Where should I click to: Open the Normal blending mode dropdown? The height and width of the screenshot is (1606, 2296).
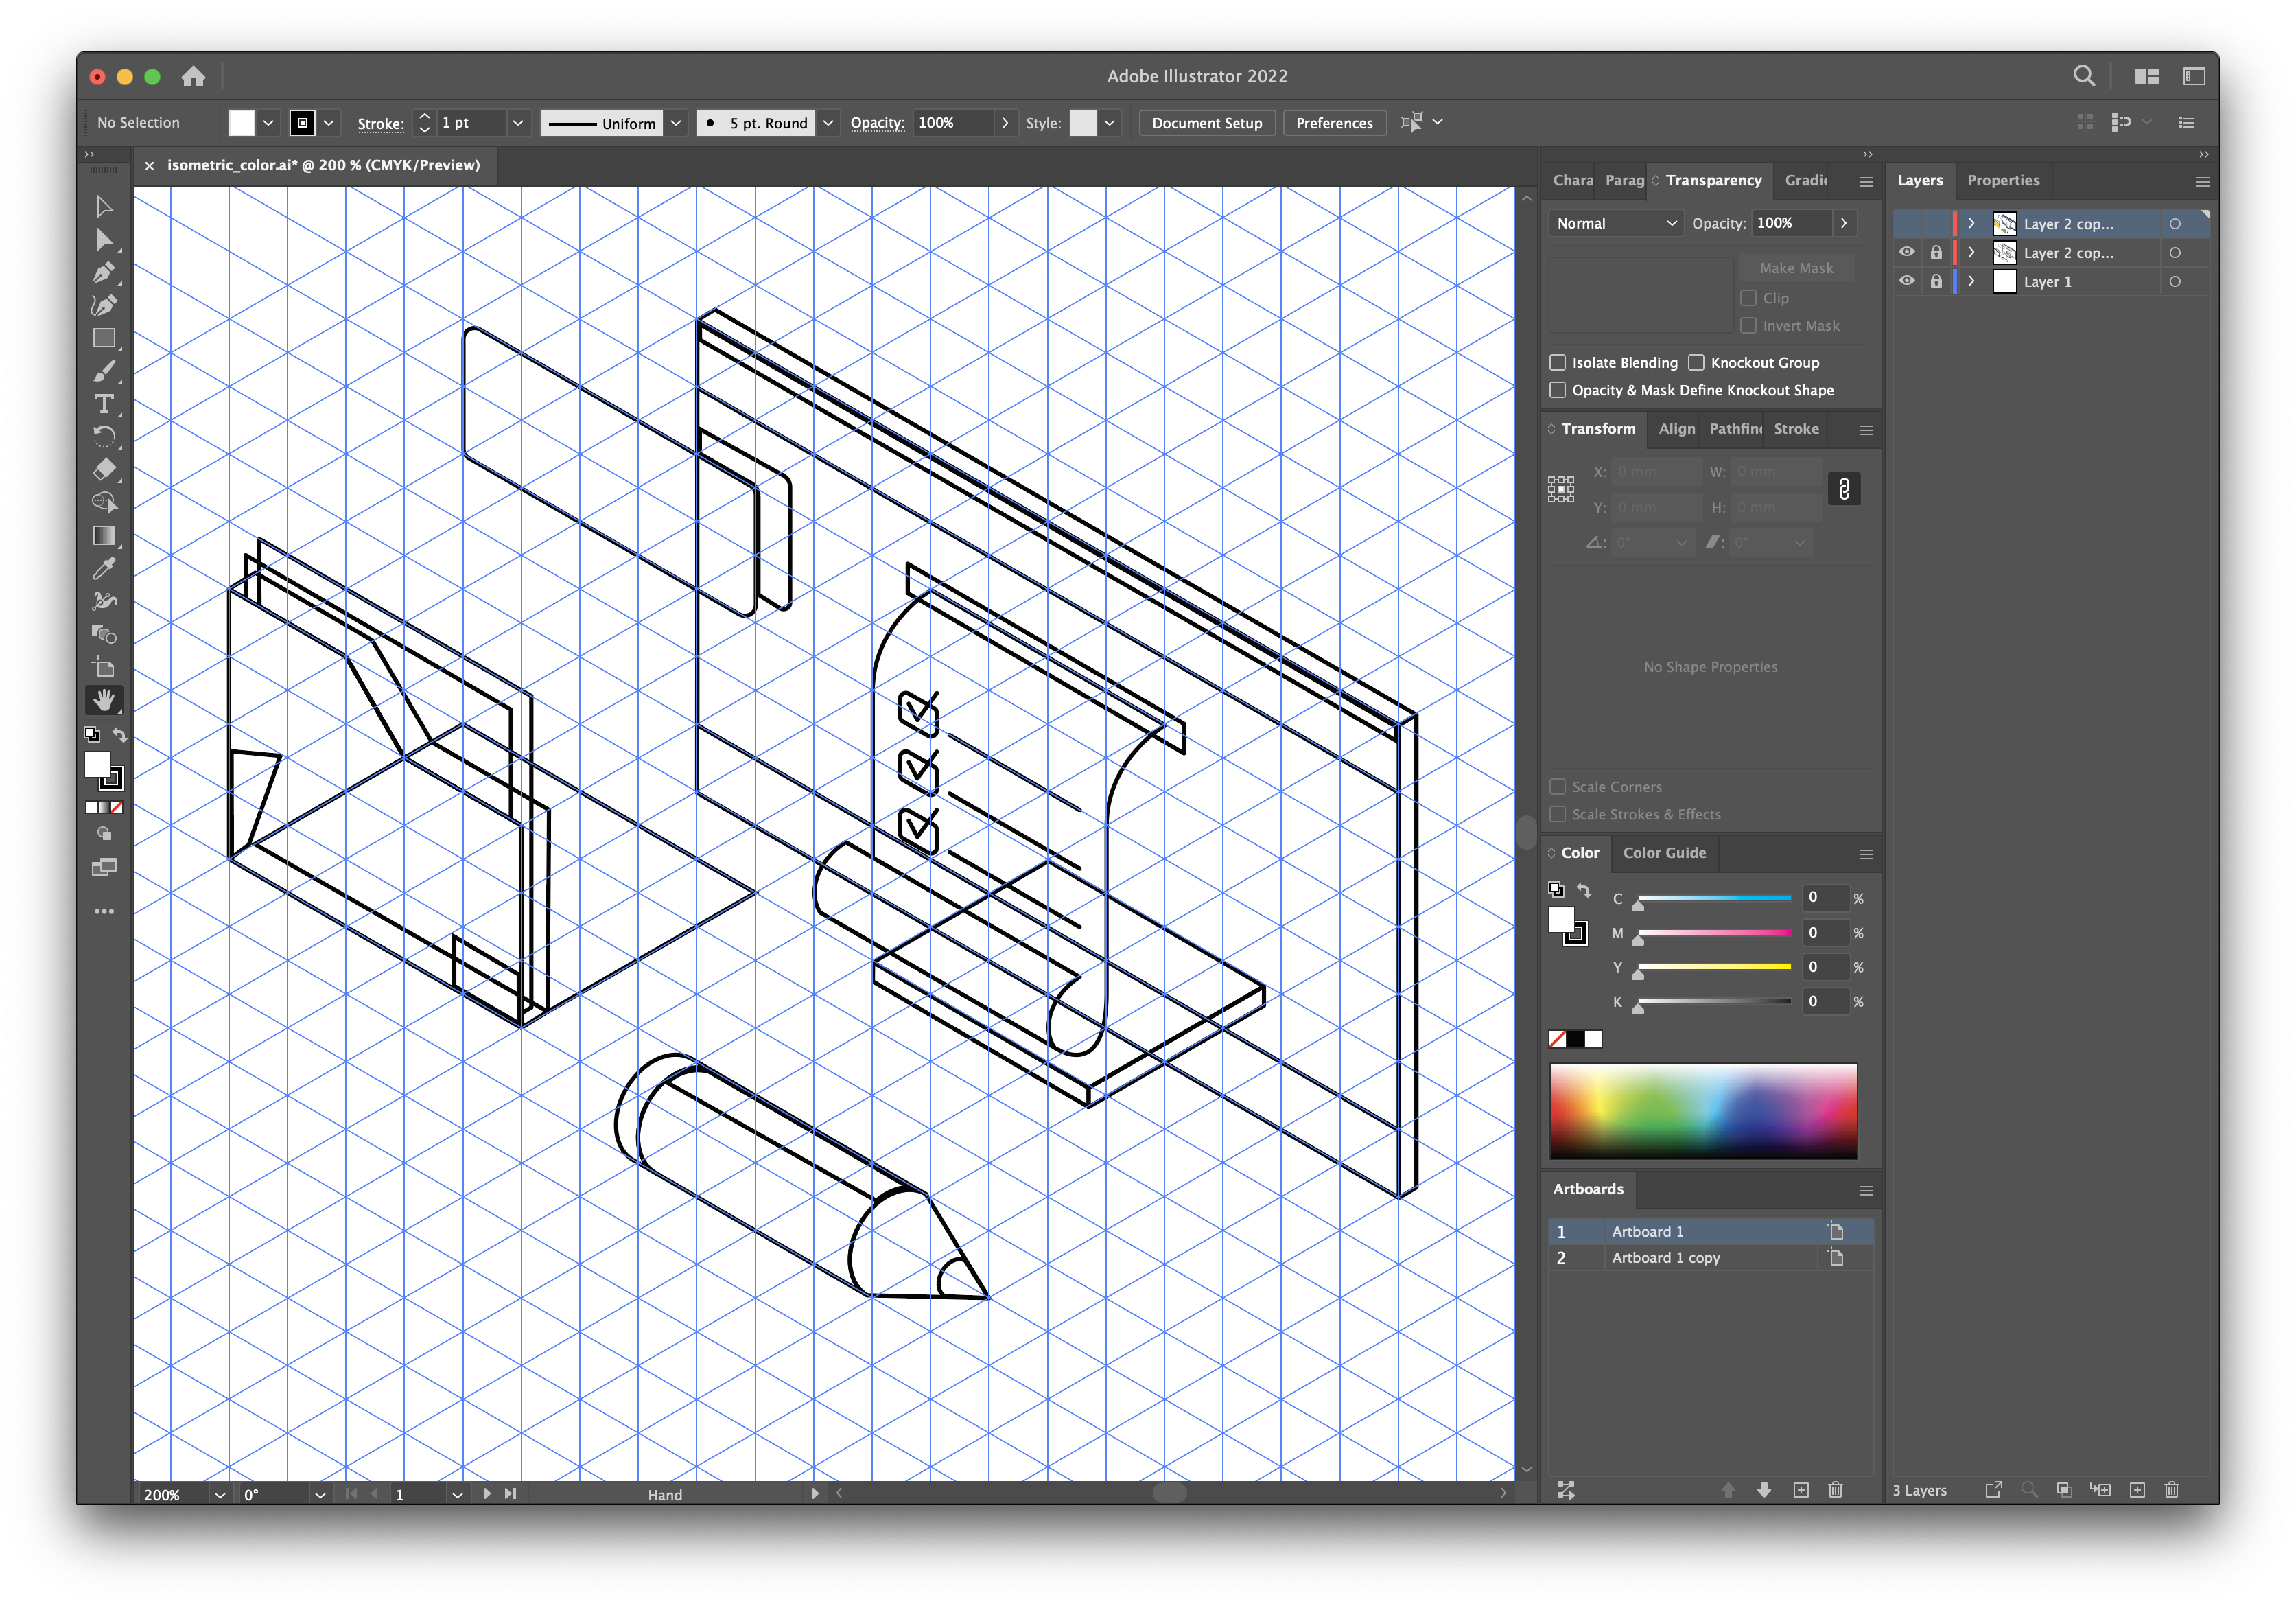click(x=1615, y=223)
